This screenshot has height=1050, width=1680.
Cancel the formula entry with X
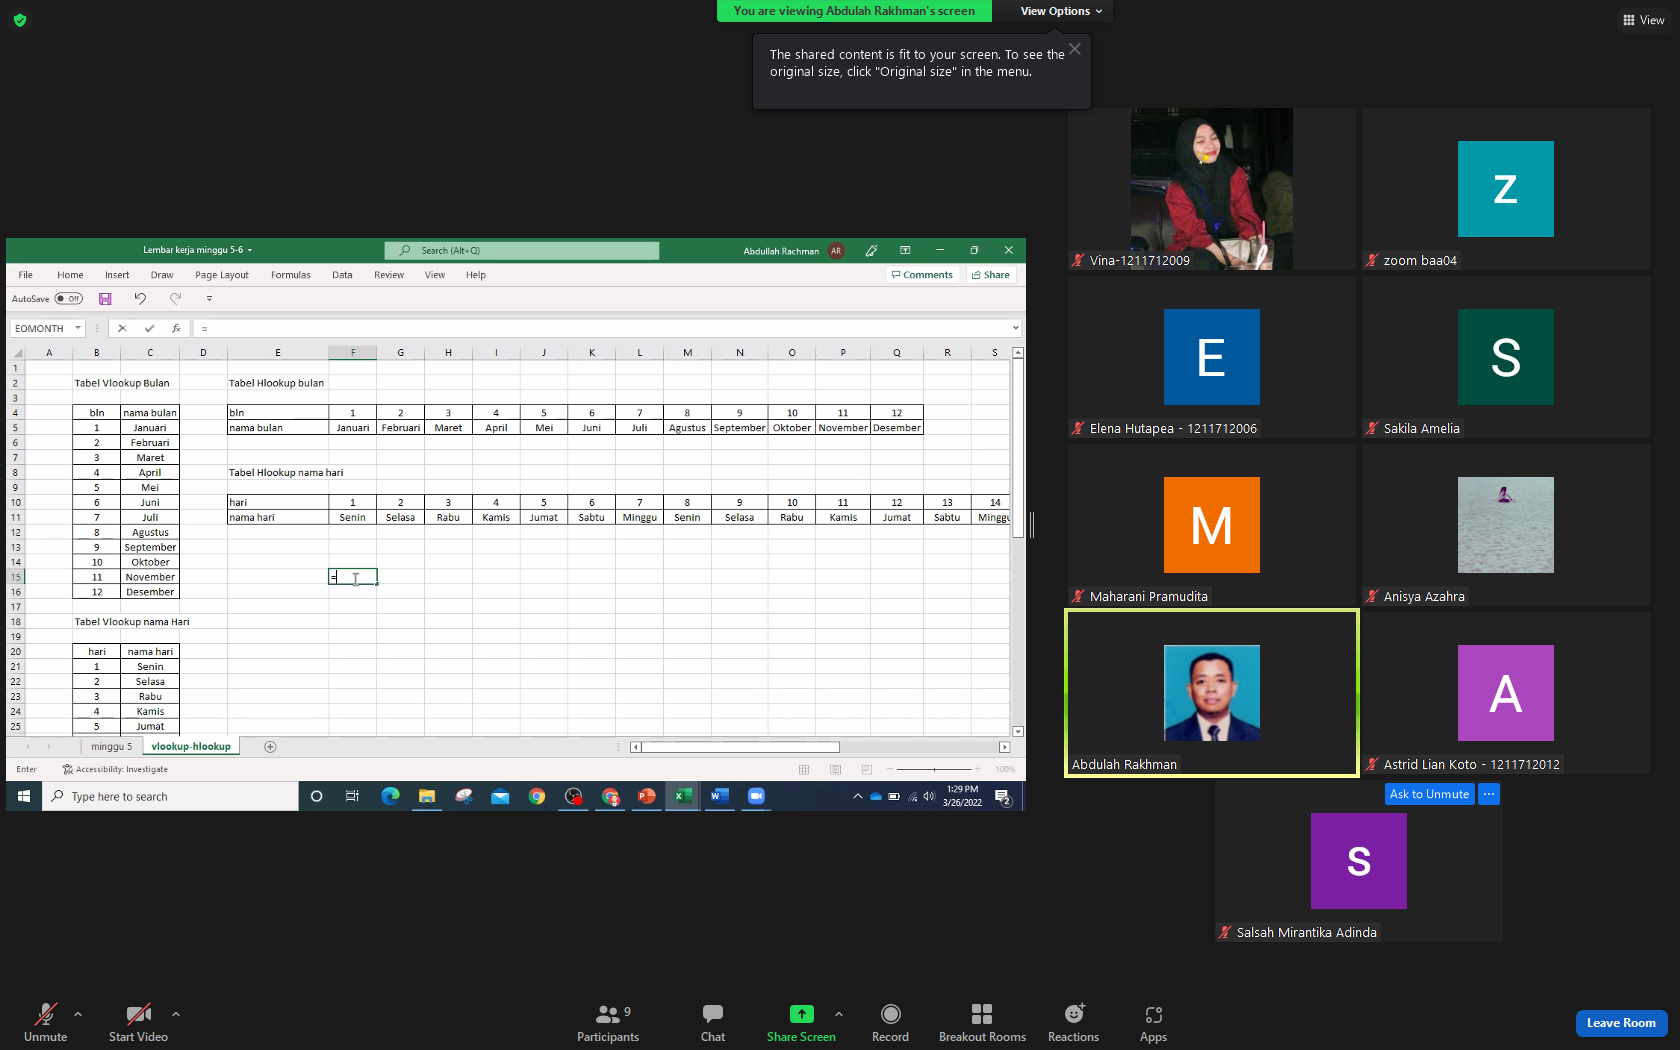[x=122, y=328]
